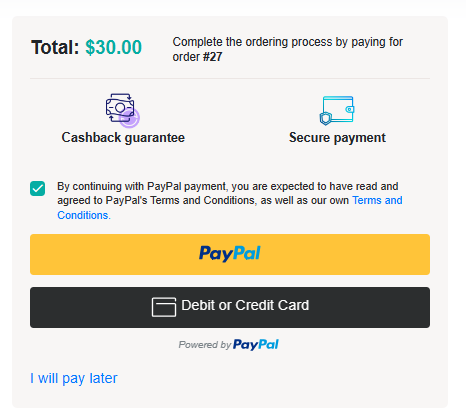Click the divider line below the total
The height and width of the screenshot is (418, 466).
pyautogui.click(x=230, y=79)
